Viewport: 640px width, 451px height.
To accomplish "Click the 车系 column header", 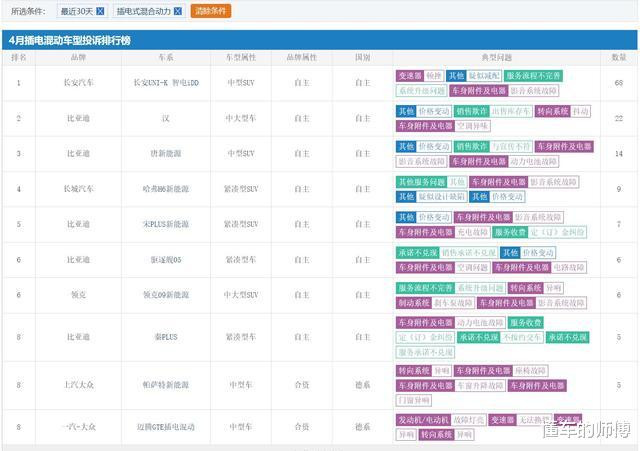I will click(x=166, y=58).
